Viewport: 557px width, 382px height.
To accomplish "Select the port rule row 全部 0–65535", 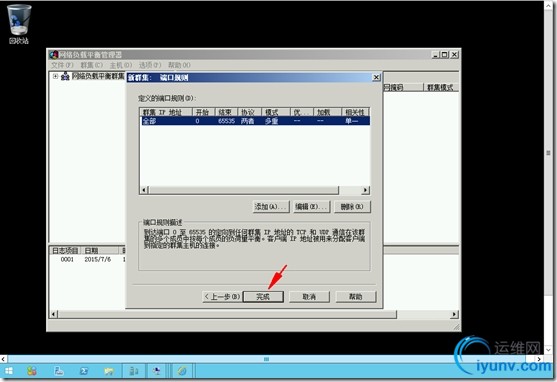I will [x=255, y=121].
